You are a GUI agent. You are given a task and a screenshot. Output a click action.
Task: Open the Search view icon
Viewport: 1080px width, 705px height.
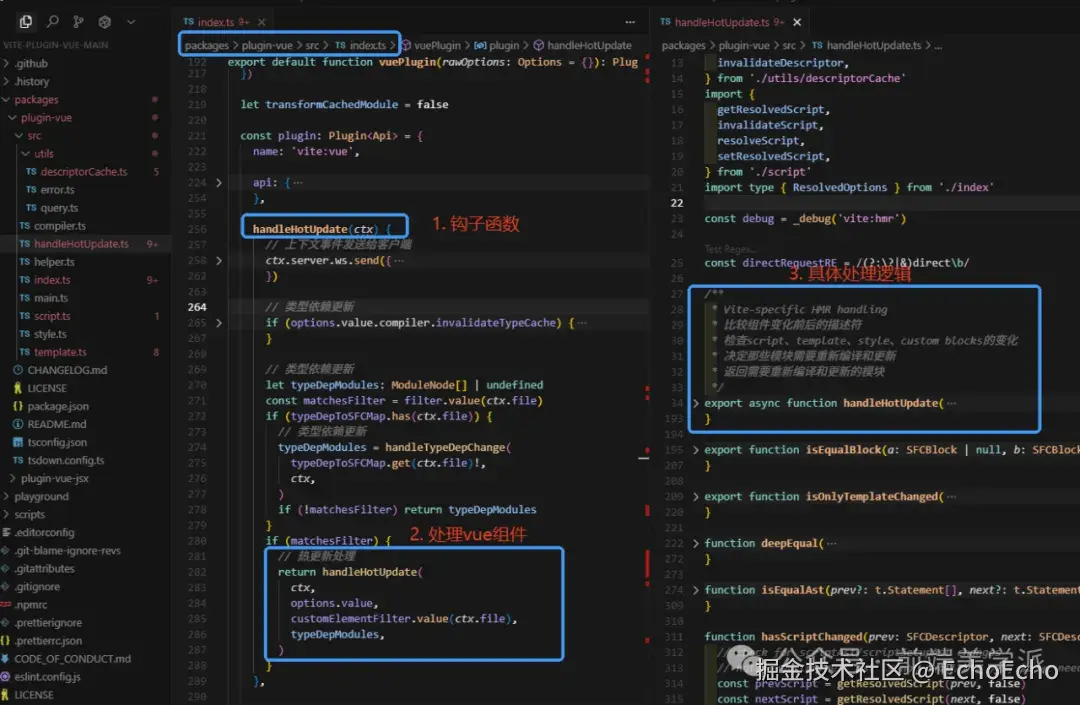pos(52,22)
